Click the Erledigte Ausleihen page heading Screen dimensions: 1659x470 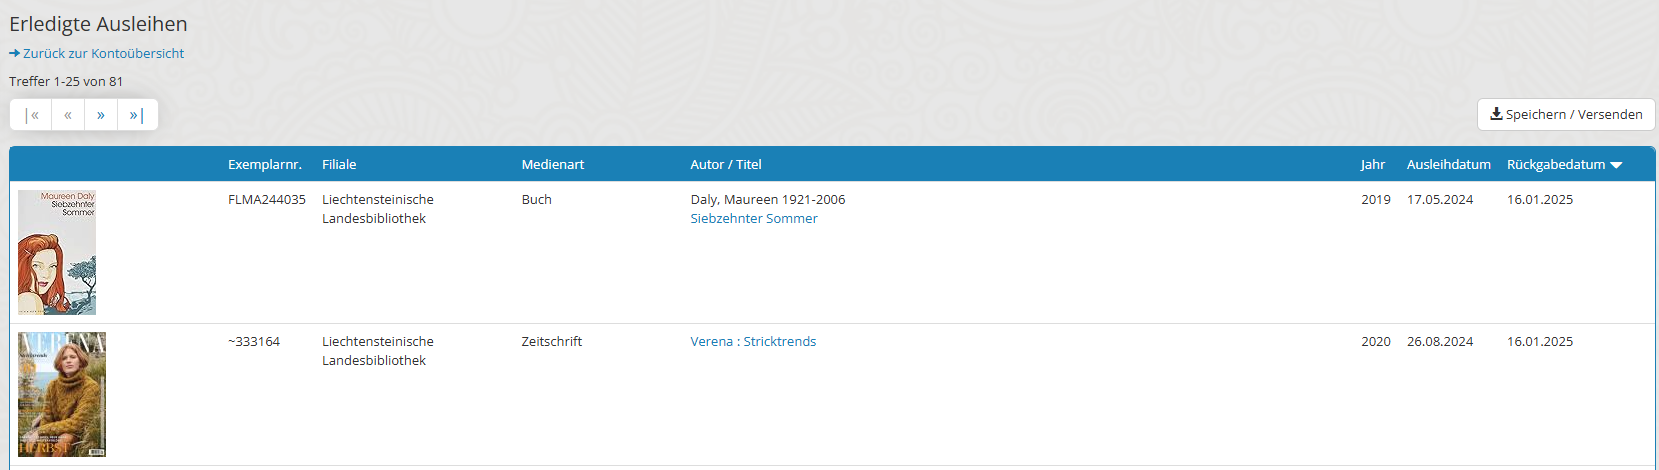click(x=98, y=24)
